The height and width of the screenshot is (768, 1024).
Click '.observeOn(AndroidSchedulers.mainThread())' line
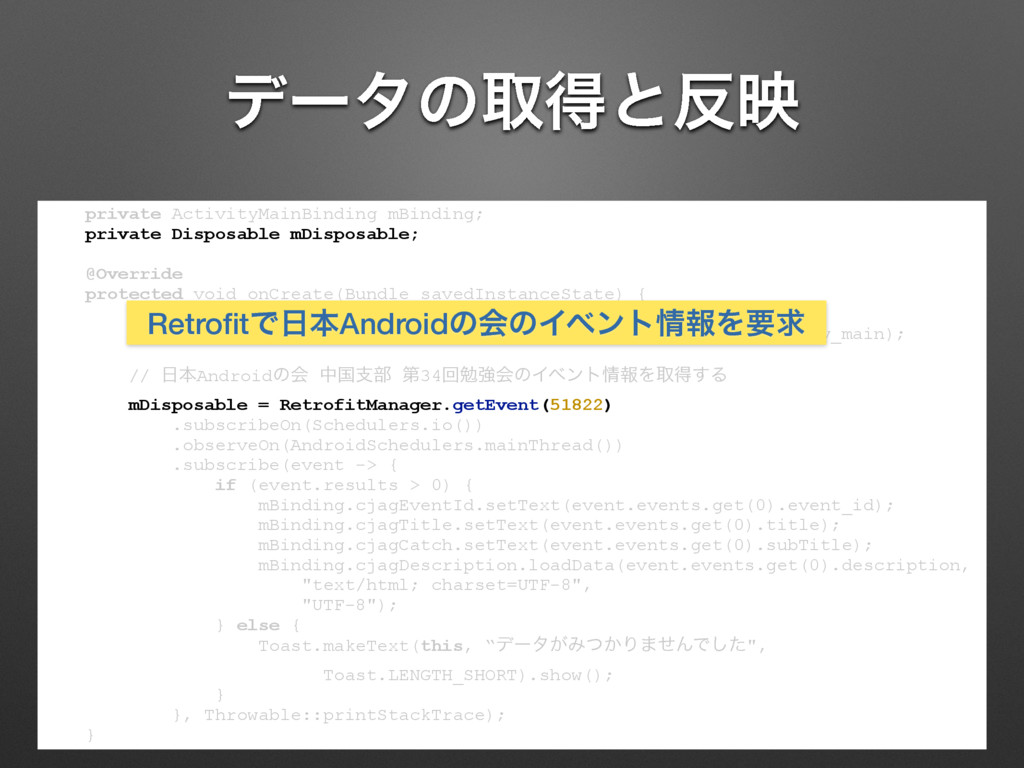(x=397, y=445)
